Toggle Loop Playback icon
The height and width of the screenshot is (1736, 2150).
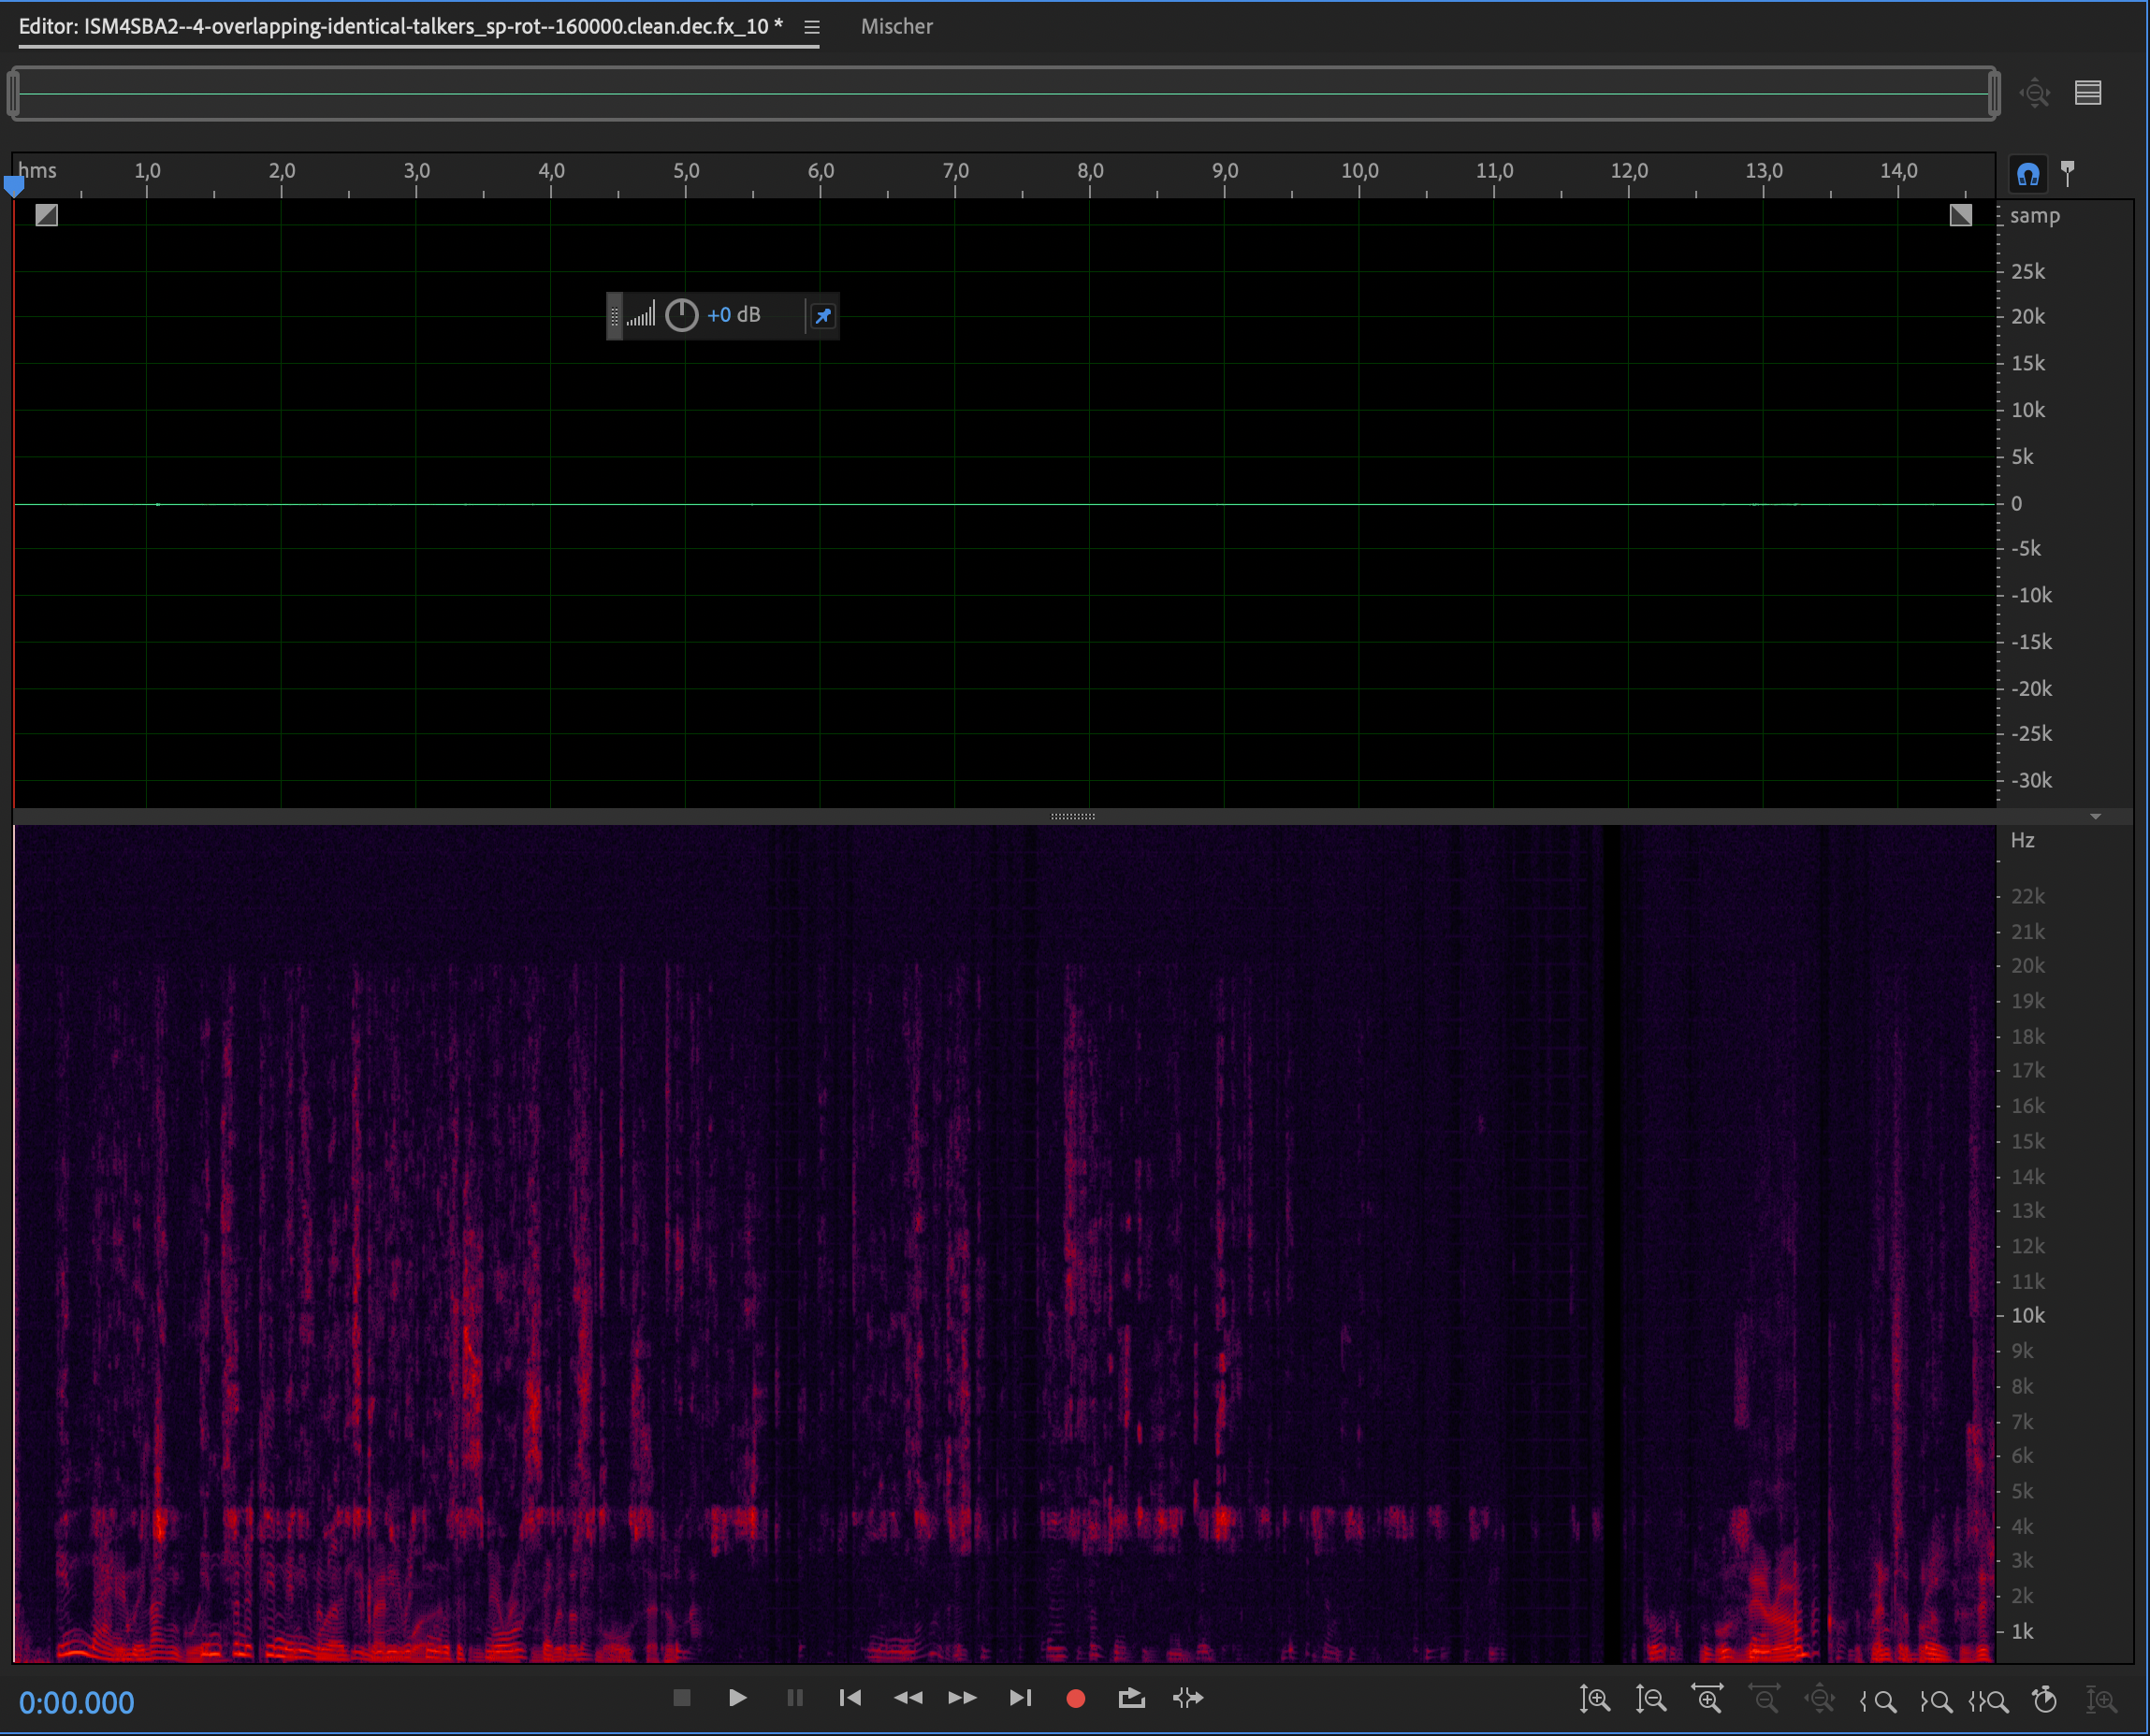coord(1131,1698)
